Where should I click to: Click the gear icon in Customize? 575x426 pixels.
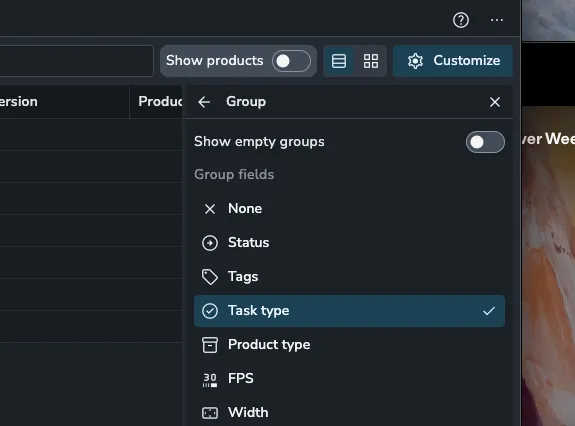[x=415, y=61]
